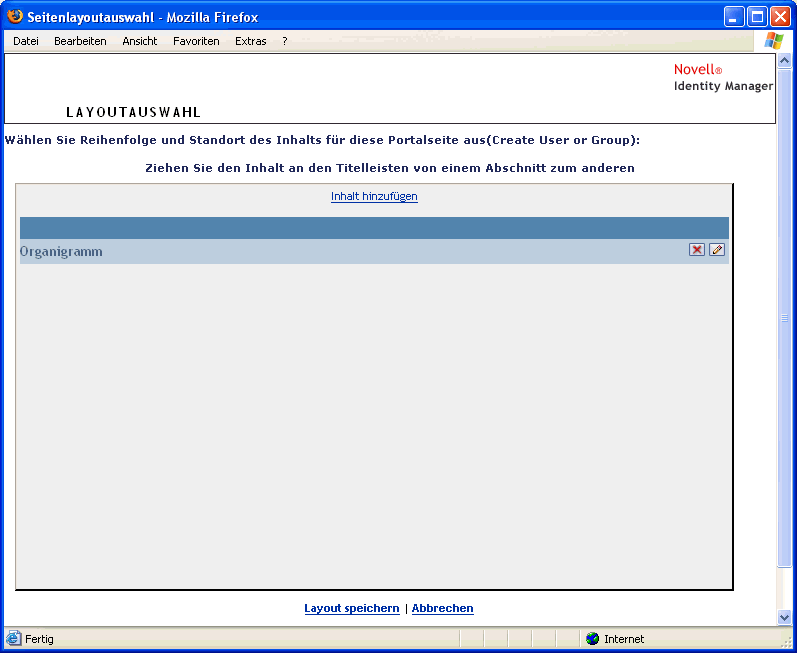
Task: Click the Internet status bar label
Action: [624, 639]
